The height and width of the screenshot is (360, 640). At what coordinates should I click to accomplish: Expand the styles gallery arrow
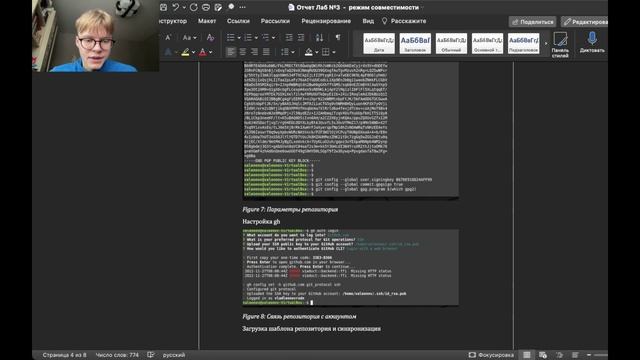click(546, 44)
